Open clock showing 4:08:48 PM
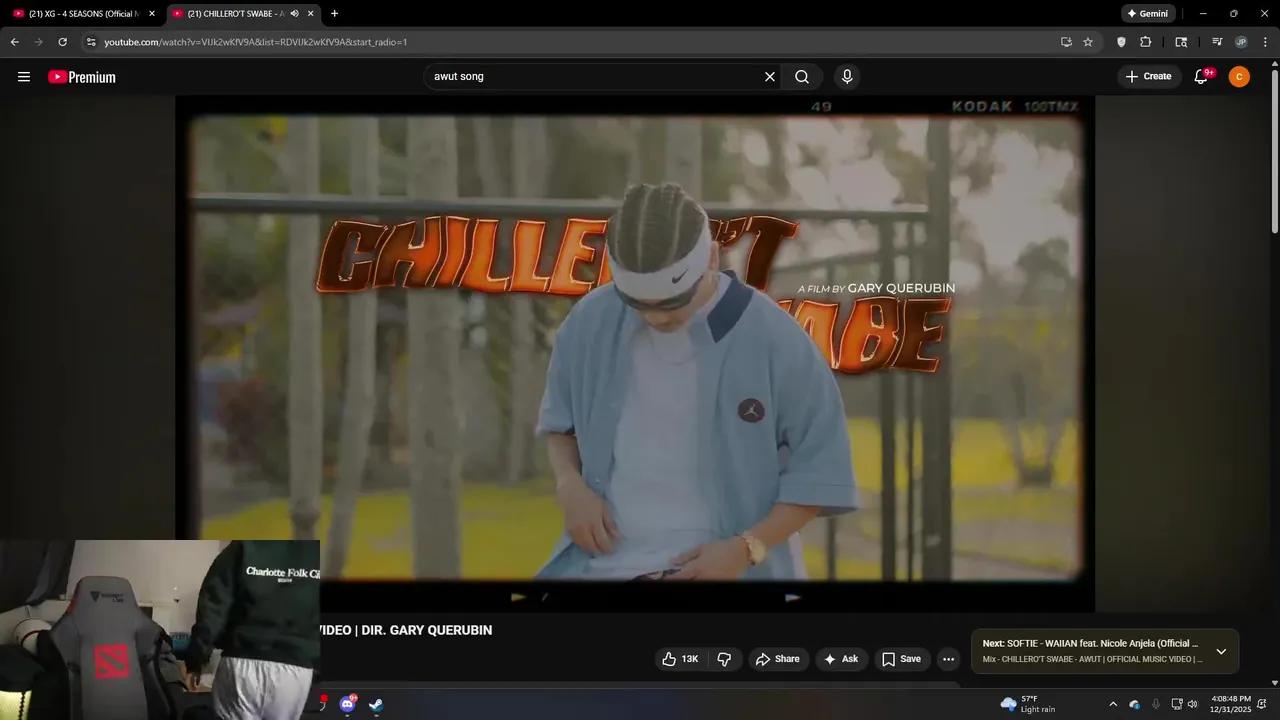1280x720 pixels. 1230,704
